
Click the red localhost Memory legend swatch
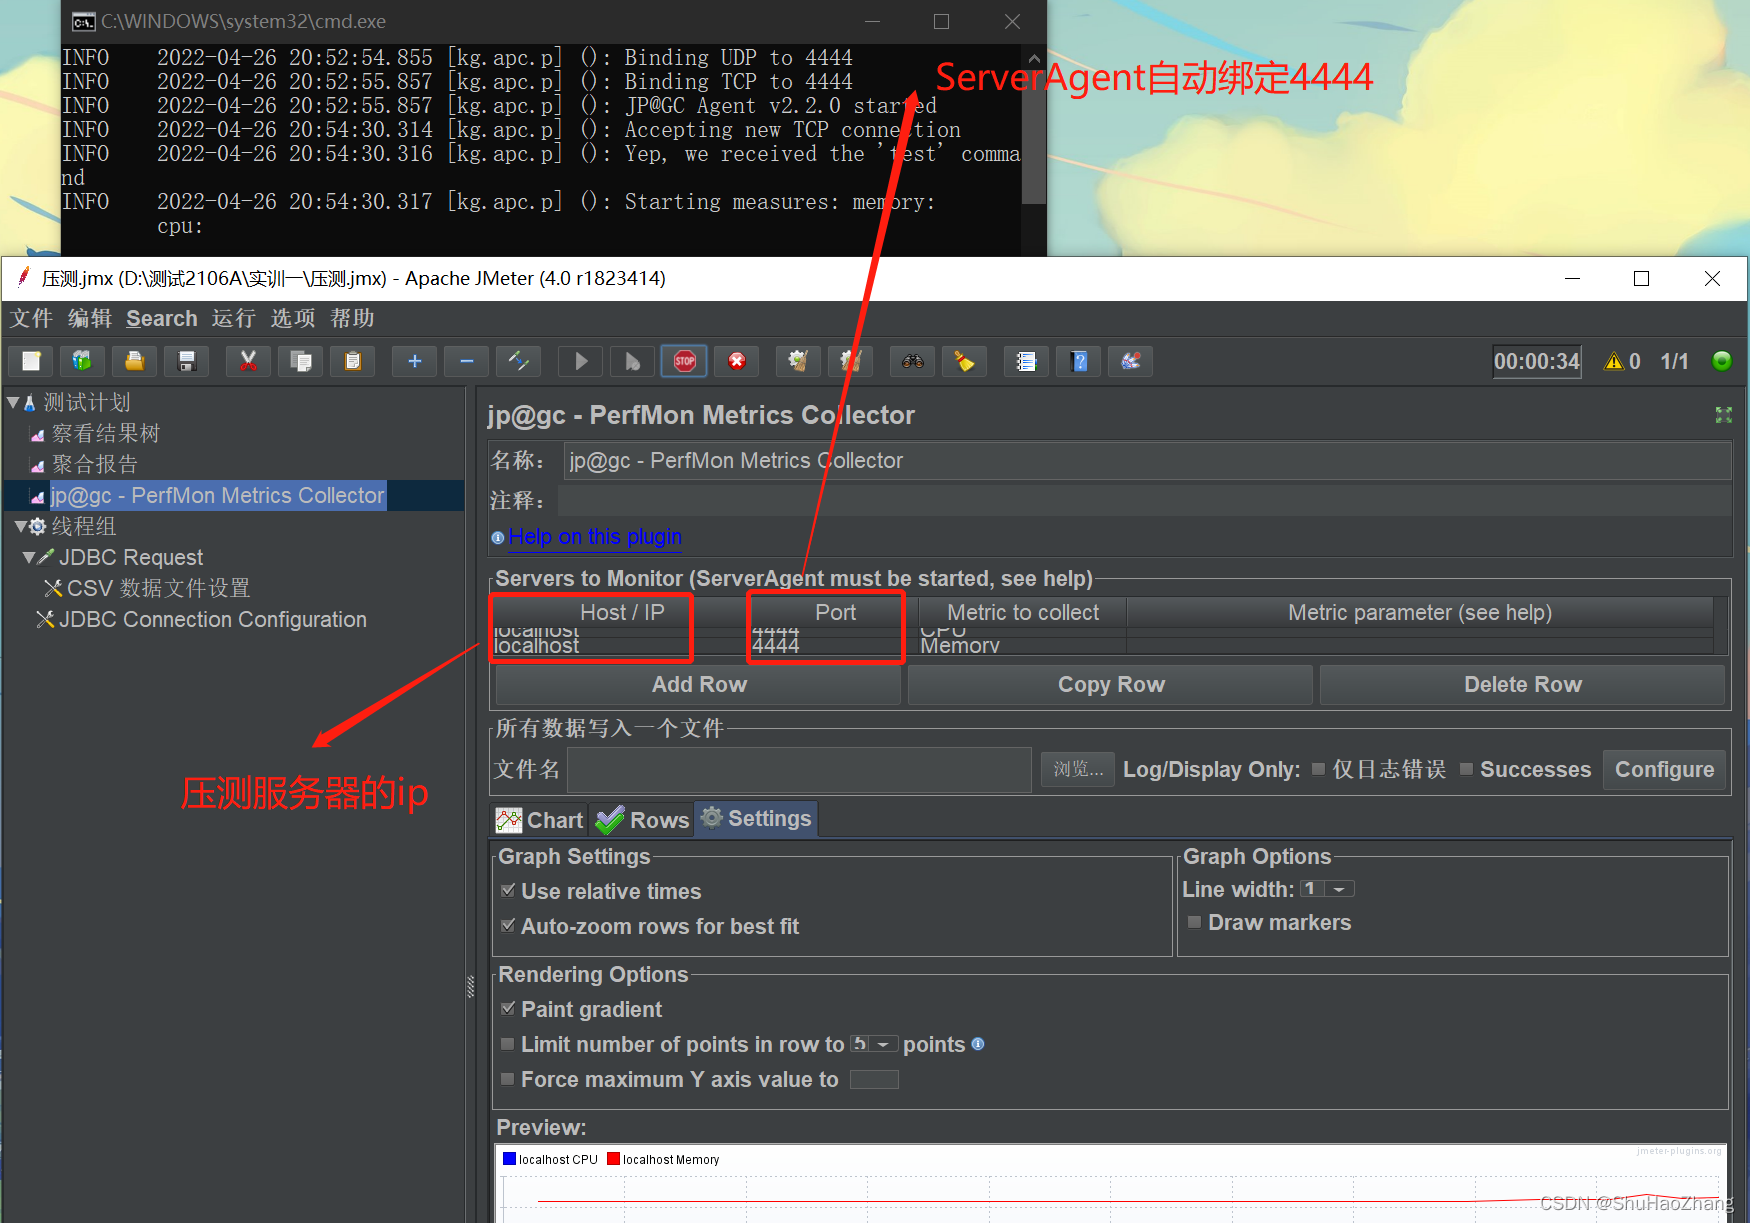tap(613, 1159)
